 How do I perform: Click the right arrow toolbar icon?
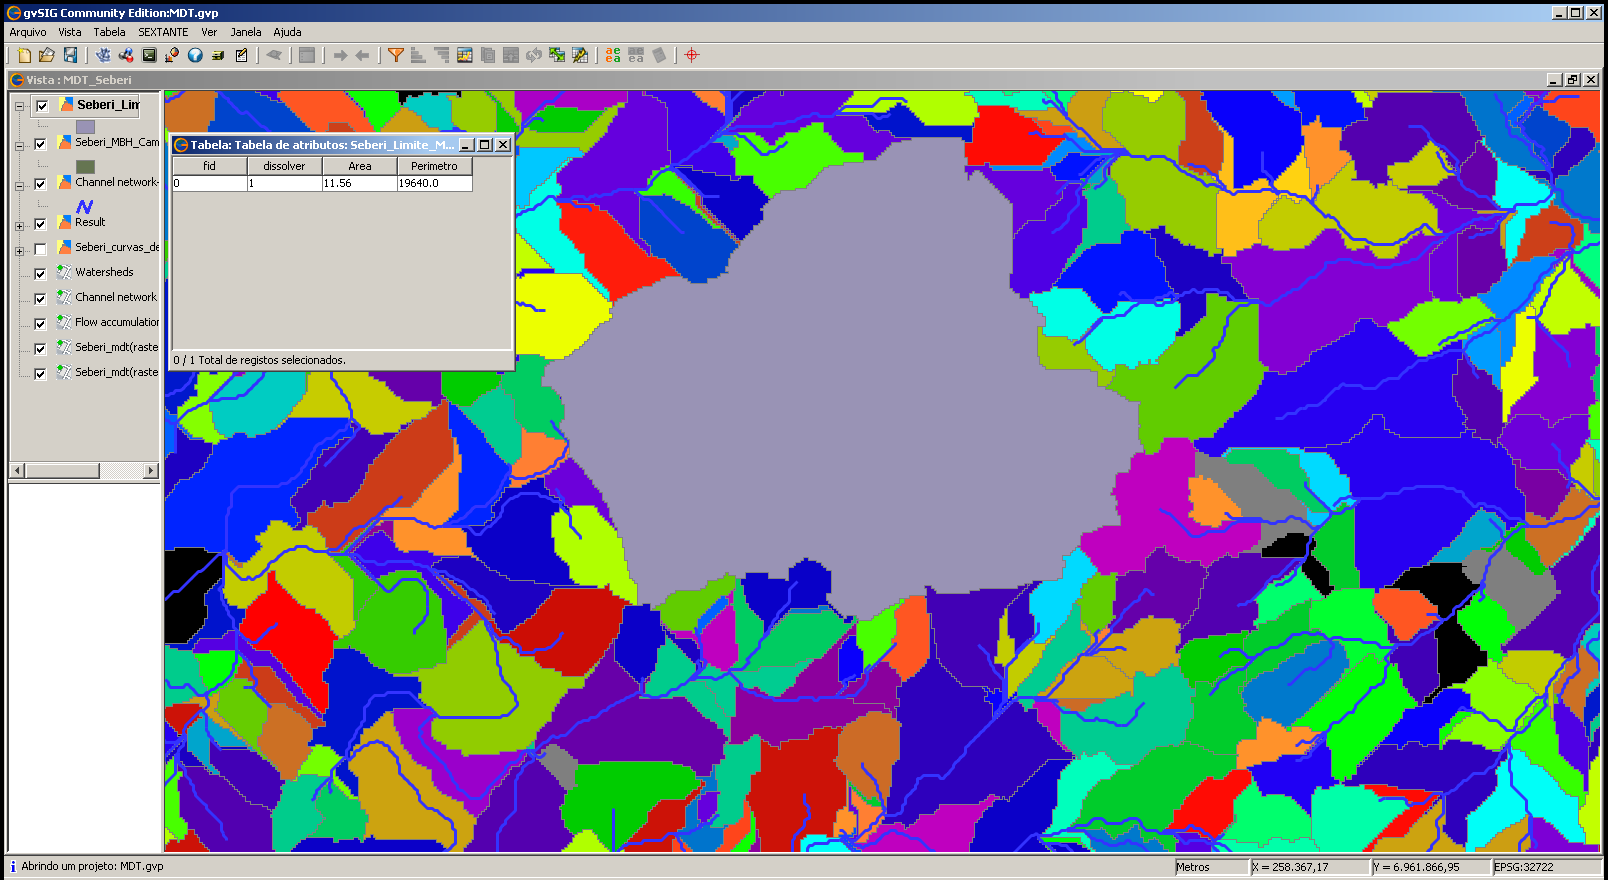point(340,55)
